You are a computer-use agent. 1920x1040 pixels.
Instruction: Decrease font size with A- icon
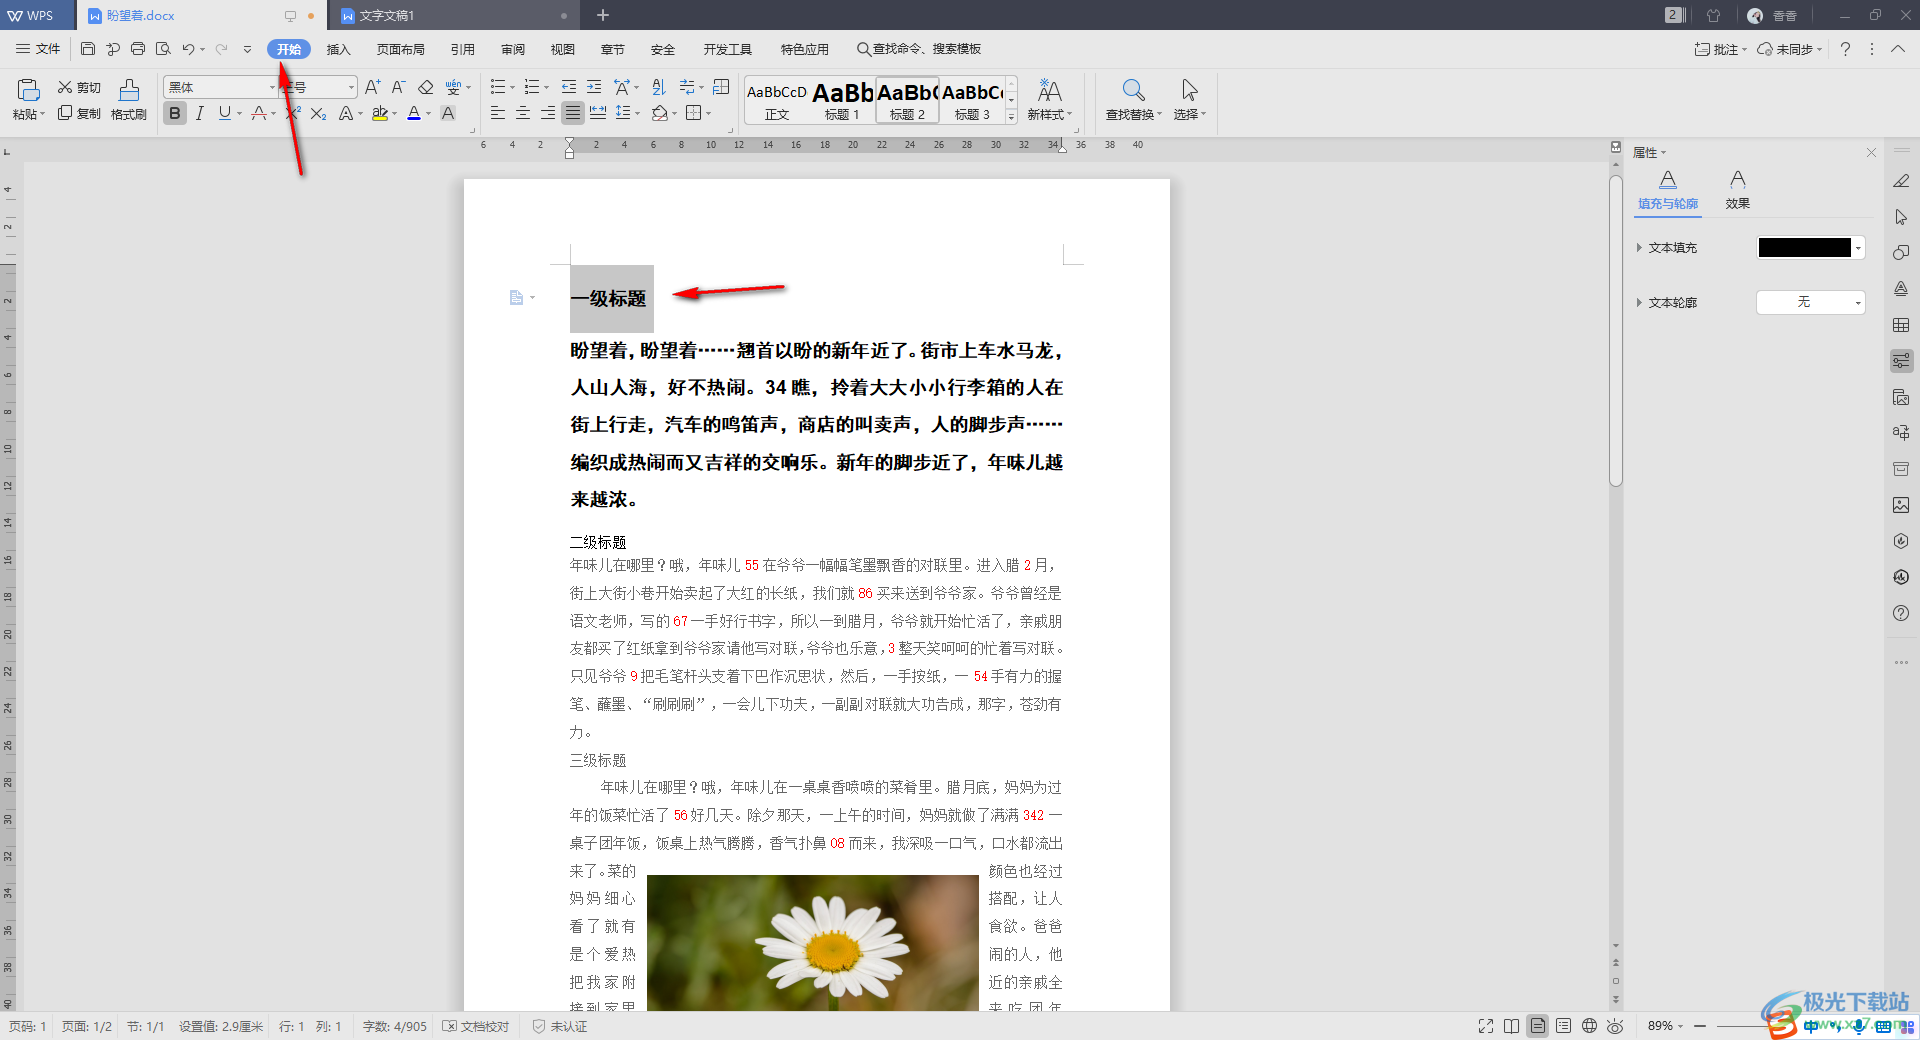pos(398,88)
